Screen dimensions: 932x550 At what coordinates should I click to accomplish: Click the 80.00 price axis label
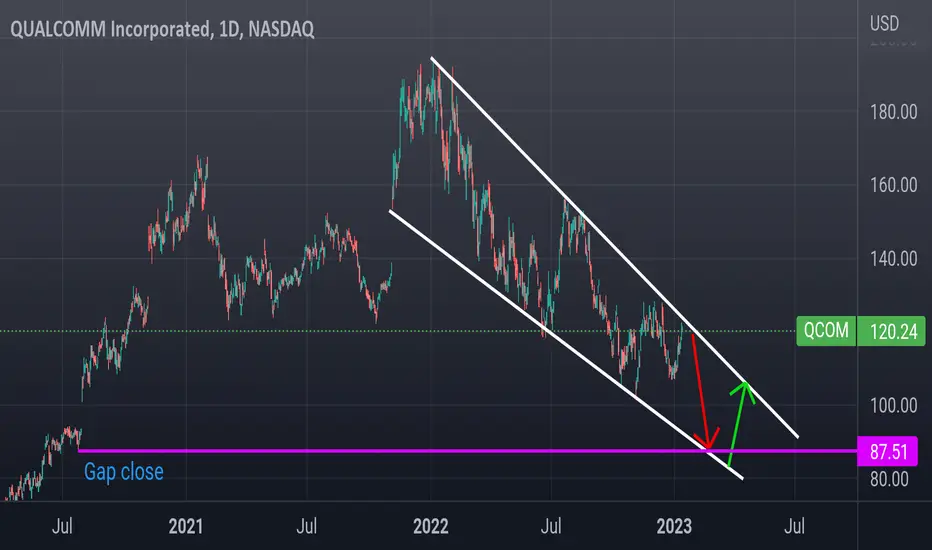[889, 479]
